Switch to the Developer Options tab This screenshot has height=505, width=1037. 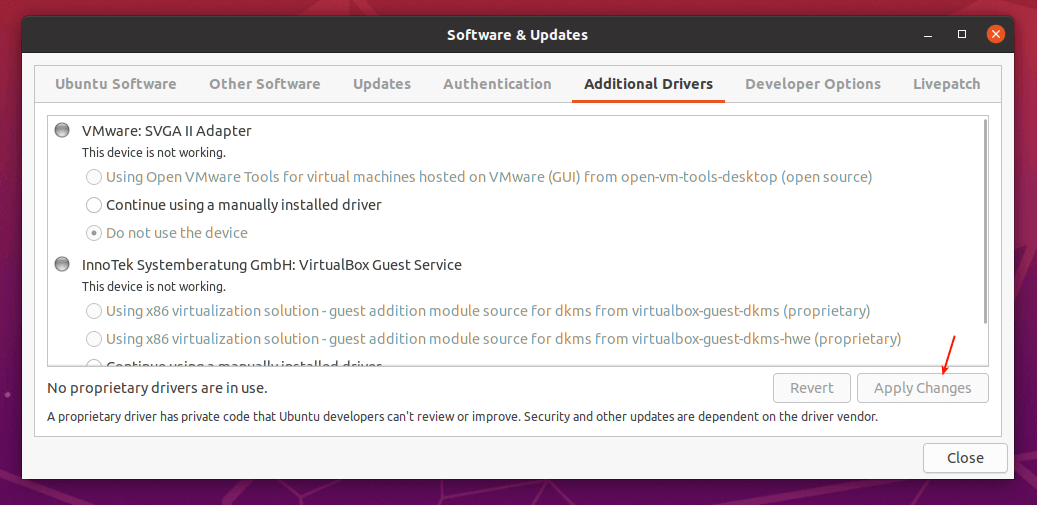812,84
